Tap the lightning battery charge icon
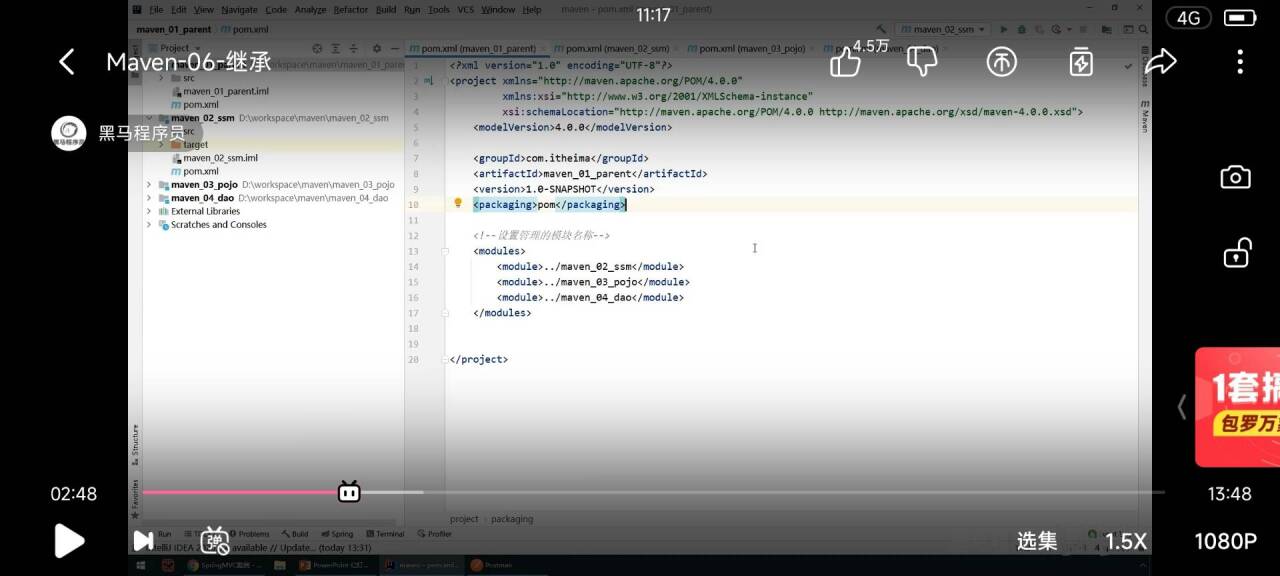This screenshot has width=1280, height=576. 1081,62
